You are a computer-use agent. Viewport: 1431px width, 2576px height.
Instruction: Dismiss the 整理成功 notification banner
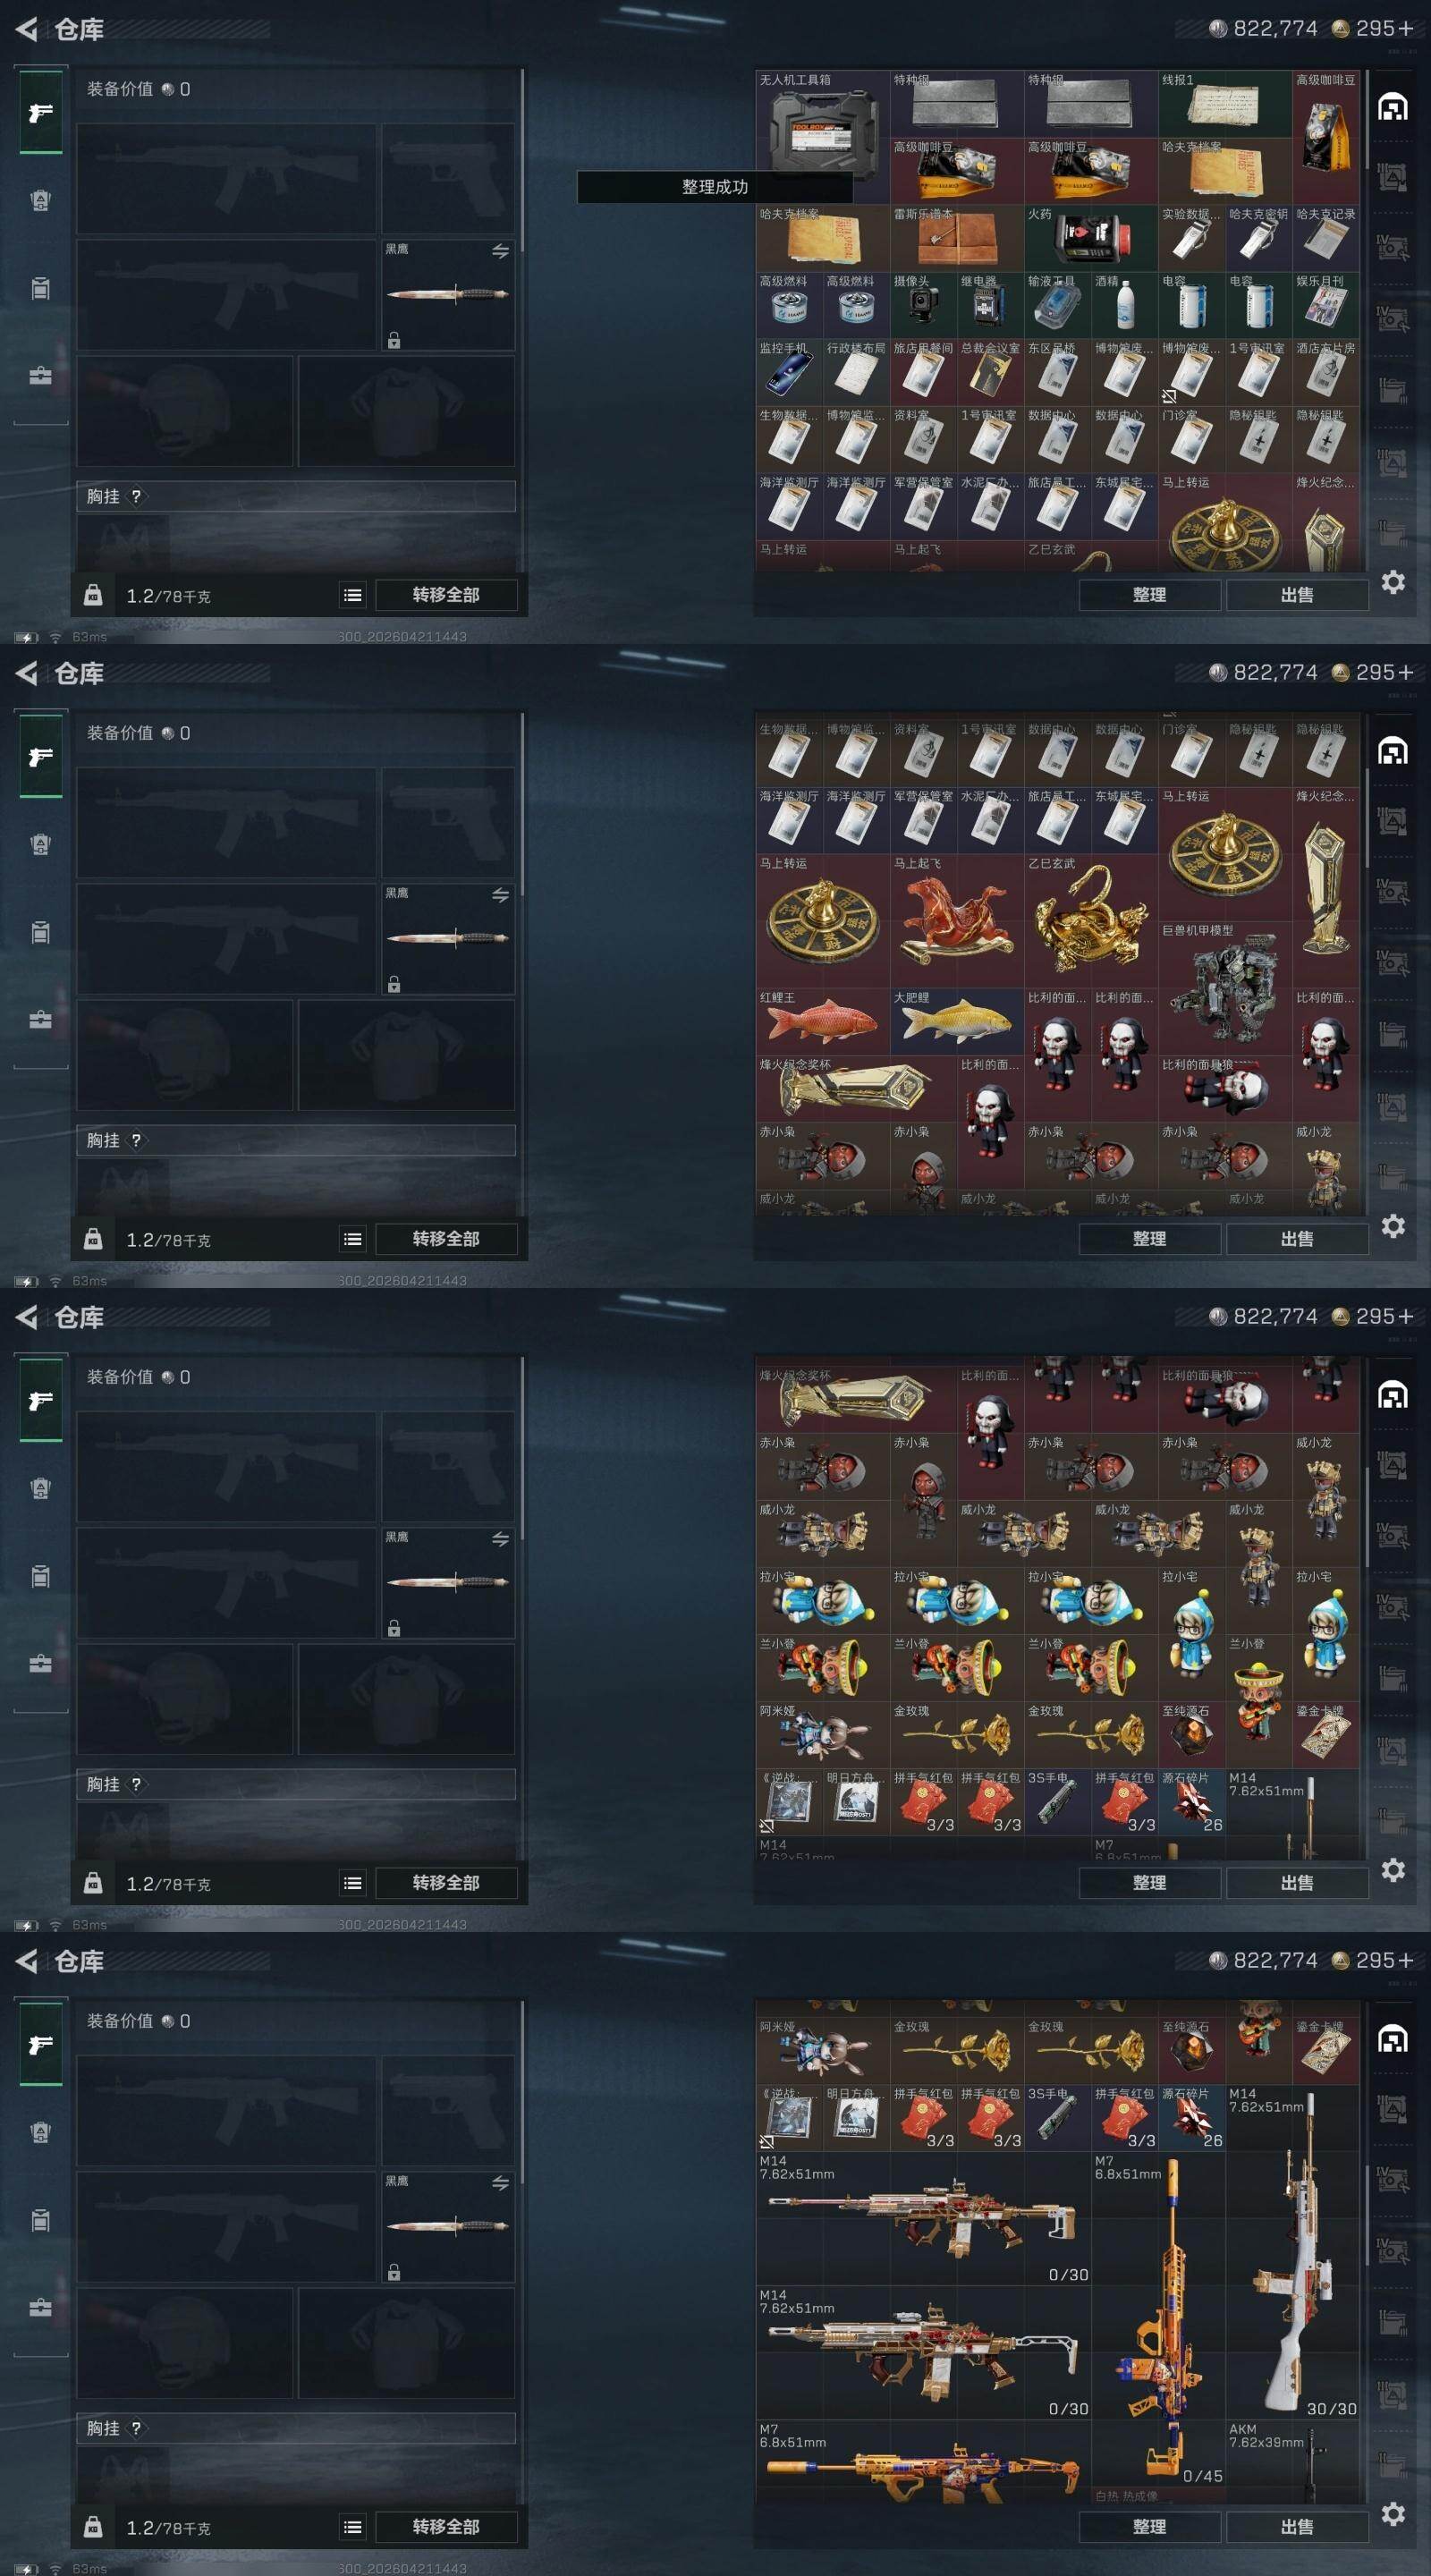click(714, 187)
